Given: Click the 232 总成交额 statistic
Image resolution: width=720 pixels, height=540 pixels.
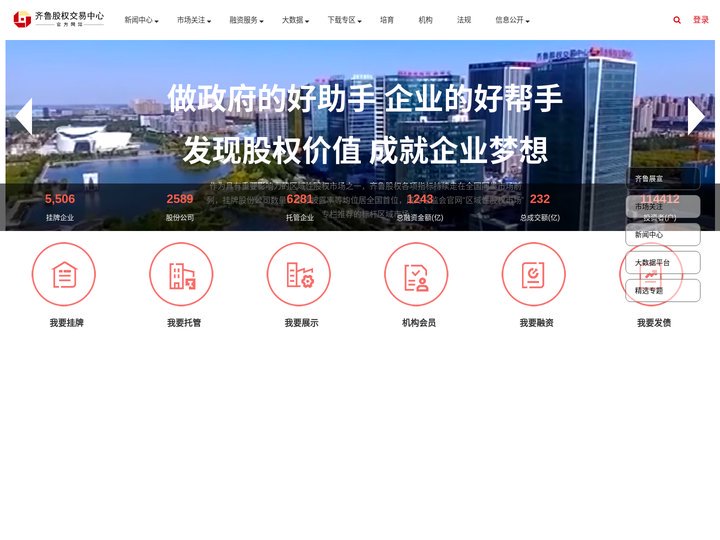Looking at the screenshot, I should [540, 208].
